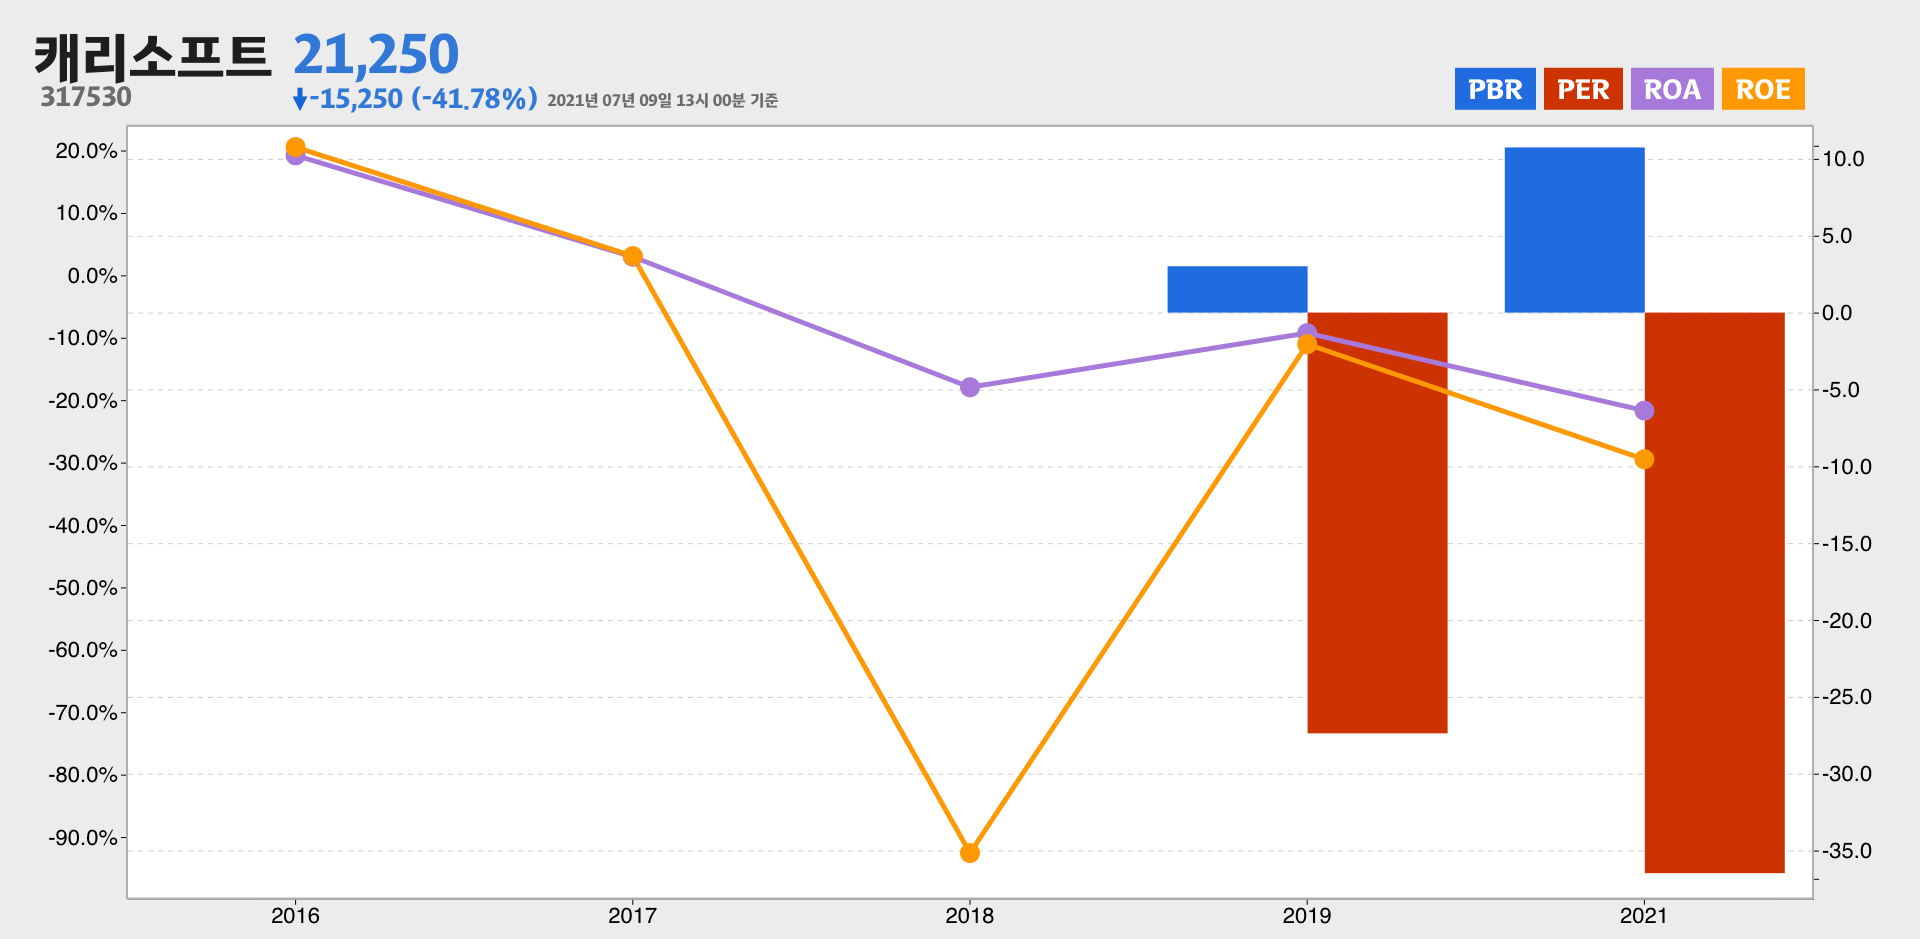Screen dimensions: 1920x939
Task: Click the current price 21,250
Action: 376,54
